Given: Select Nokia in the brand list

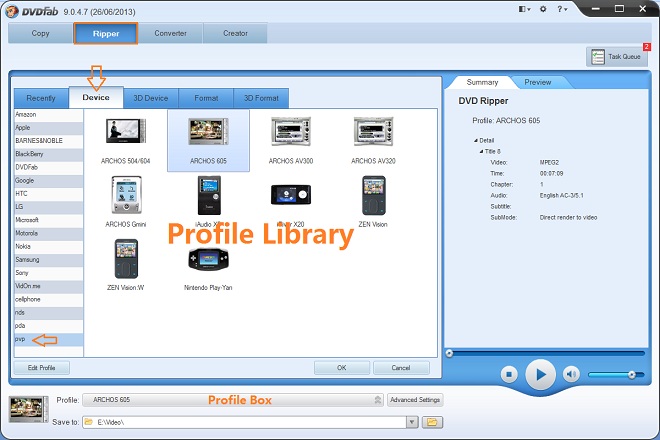Looking at the screenshot, I should [x=48, y=246].
